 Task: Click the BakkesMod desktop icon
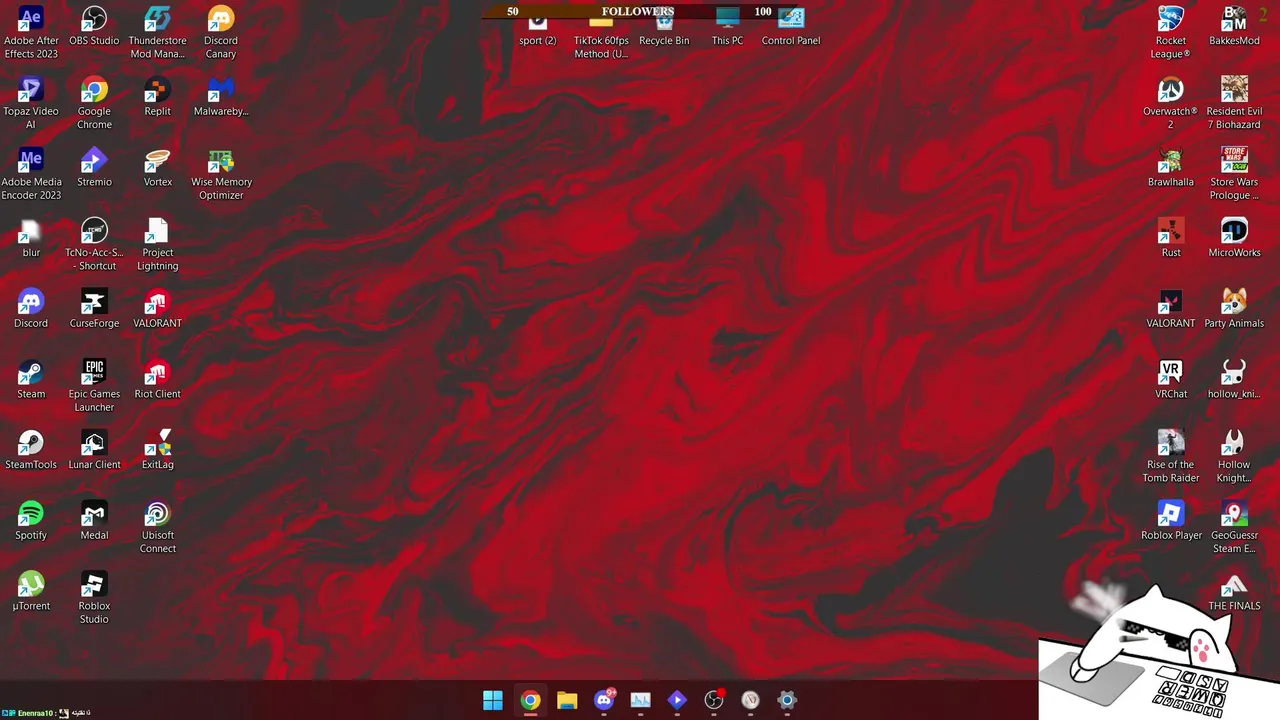point(1234,26)
